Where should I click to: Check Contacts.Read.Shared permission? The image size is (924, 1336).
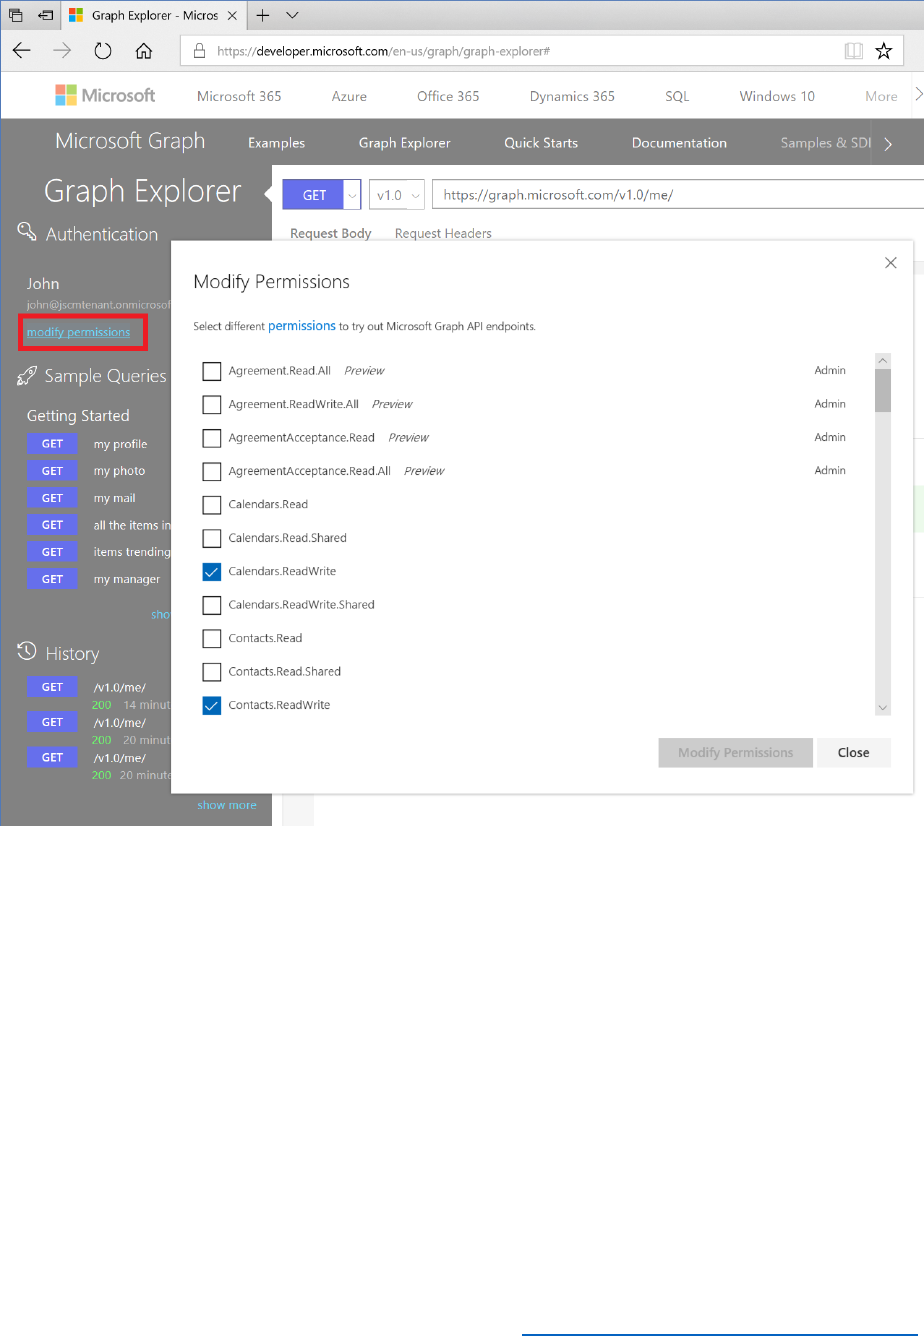pos(212,672)
